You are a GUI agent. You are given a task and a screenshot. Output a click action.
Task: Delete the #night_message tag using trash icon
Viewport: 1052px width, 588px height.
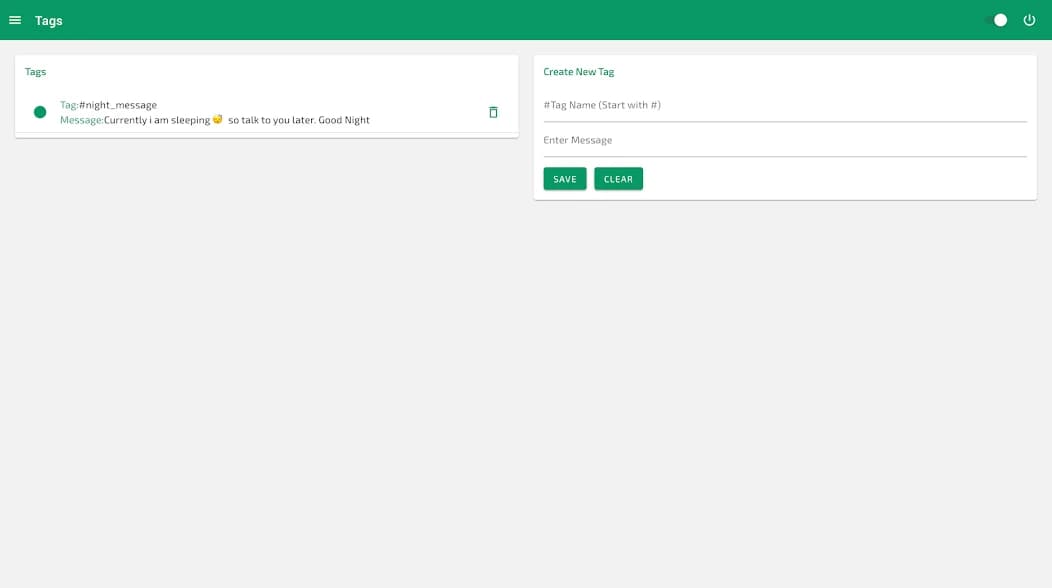(x=493, y=112)
